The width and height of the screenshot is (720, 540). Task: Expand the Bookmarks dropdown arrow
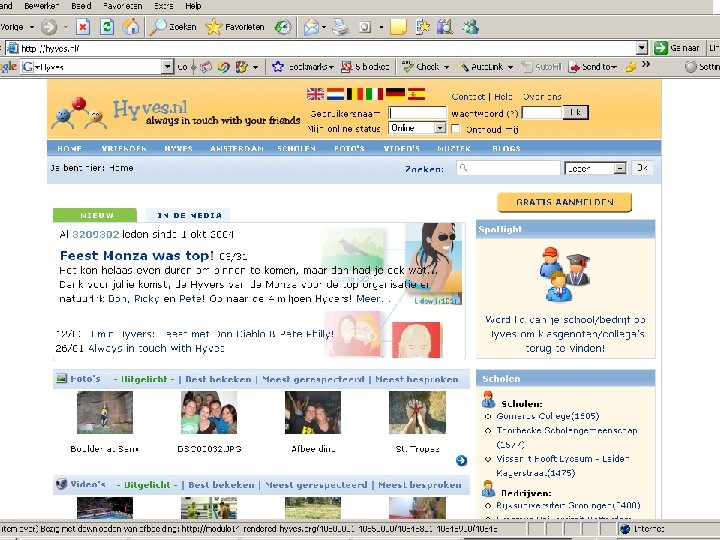tap(331, 67)
